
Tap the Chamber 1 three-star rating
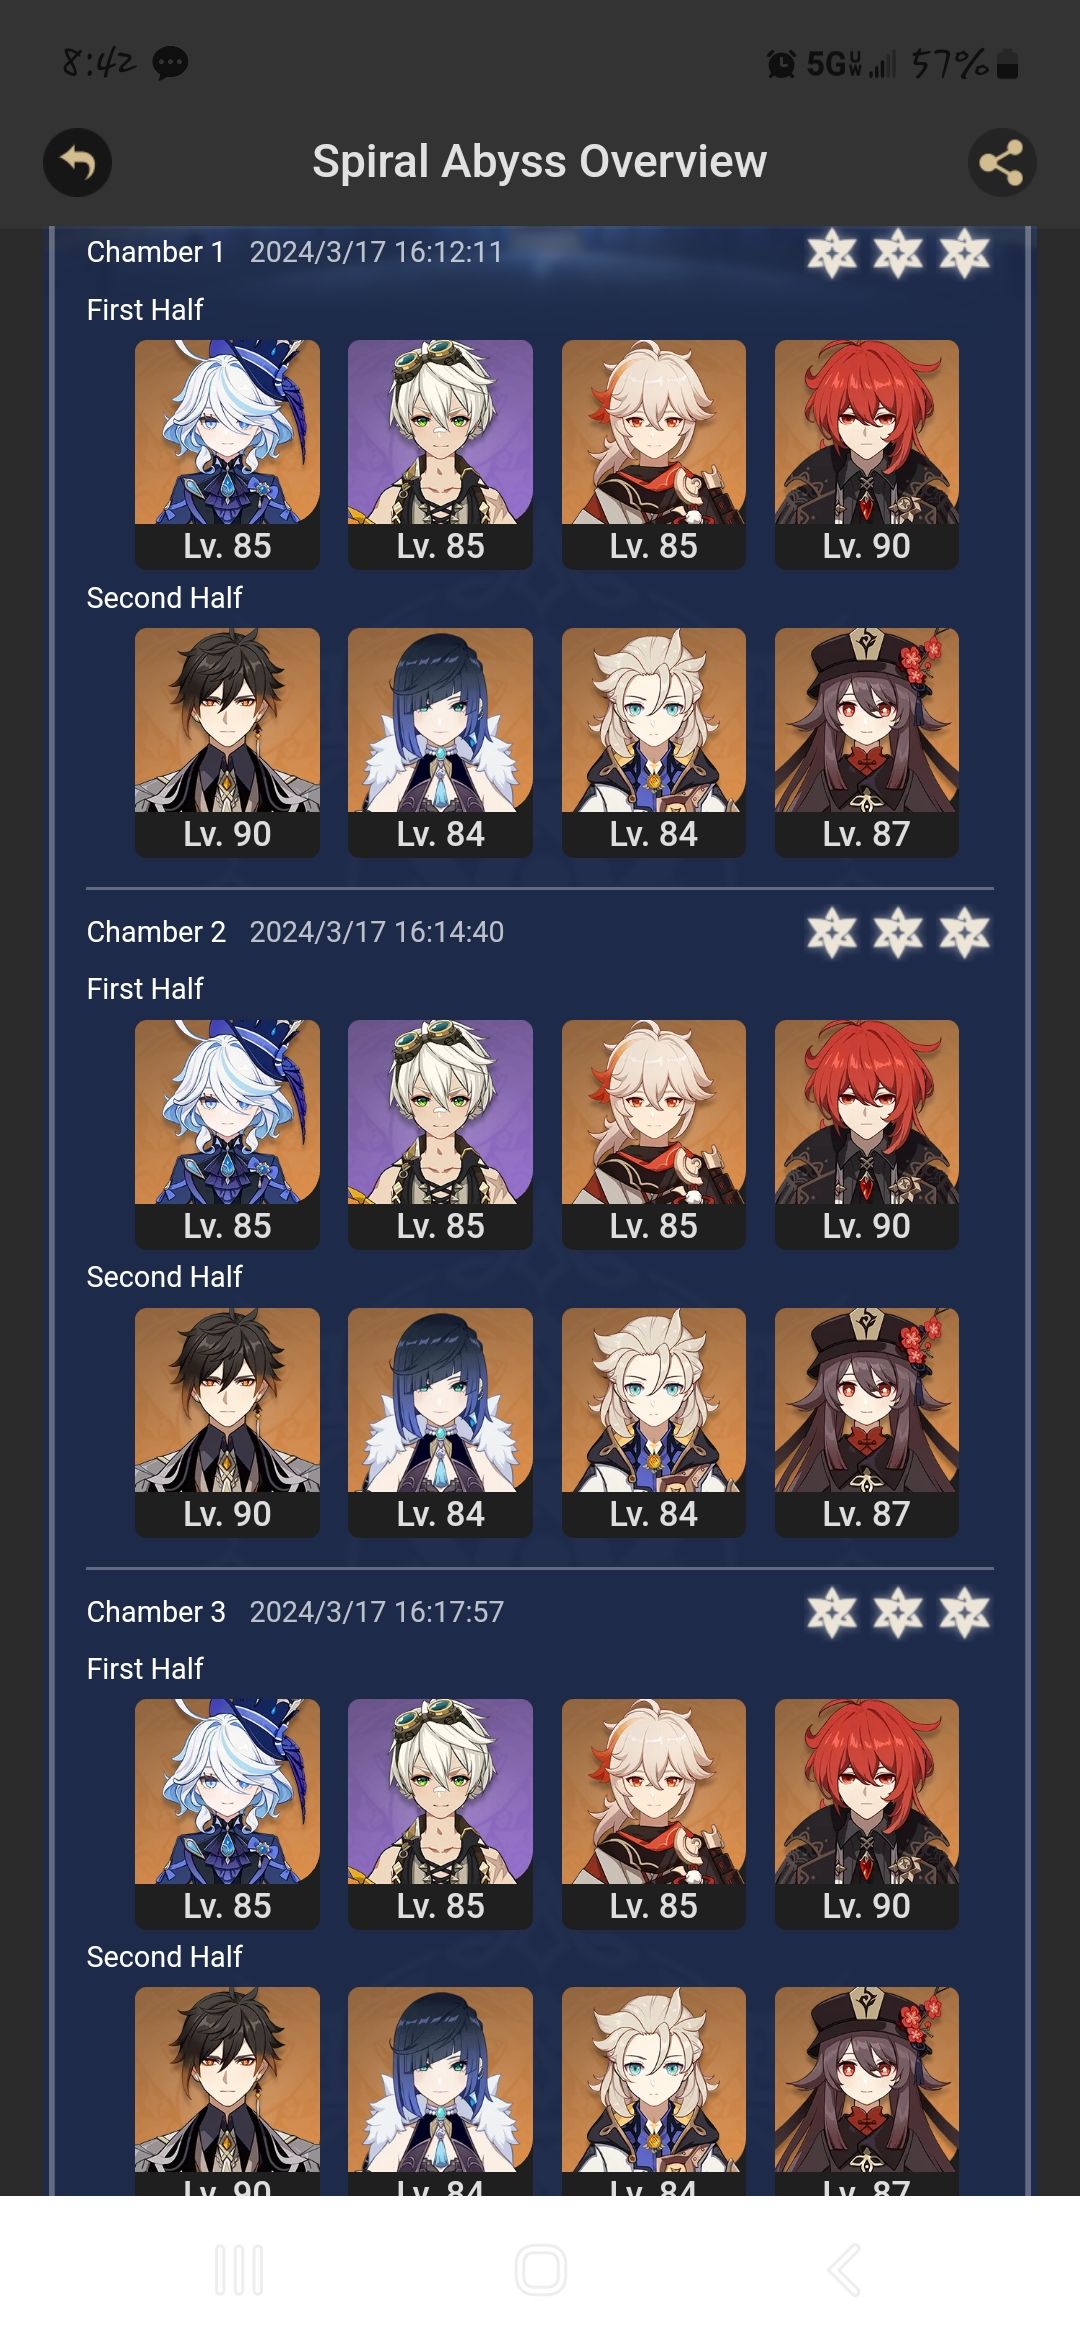[898, 253]
